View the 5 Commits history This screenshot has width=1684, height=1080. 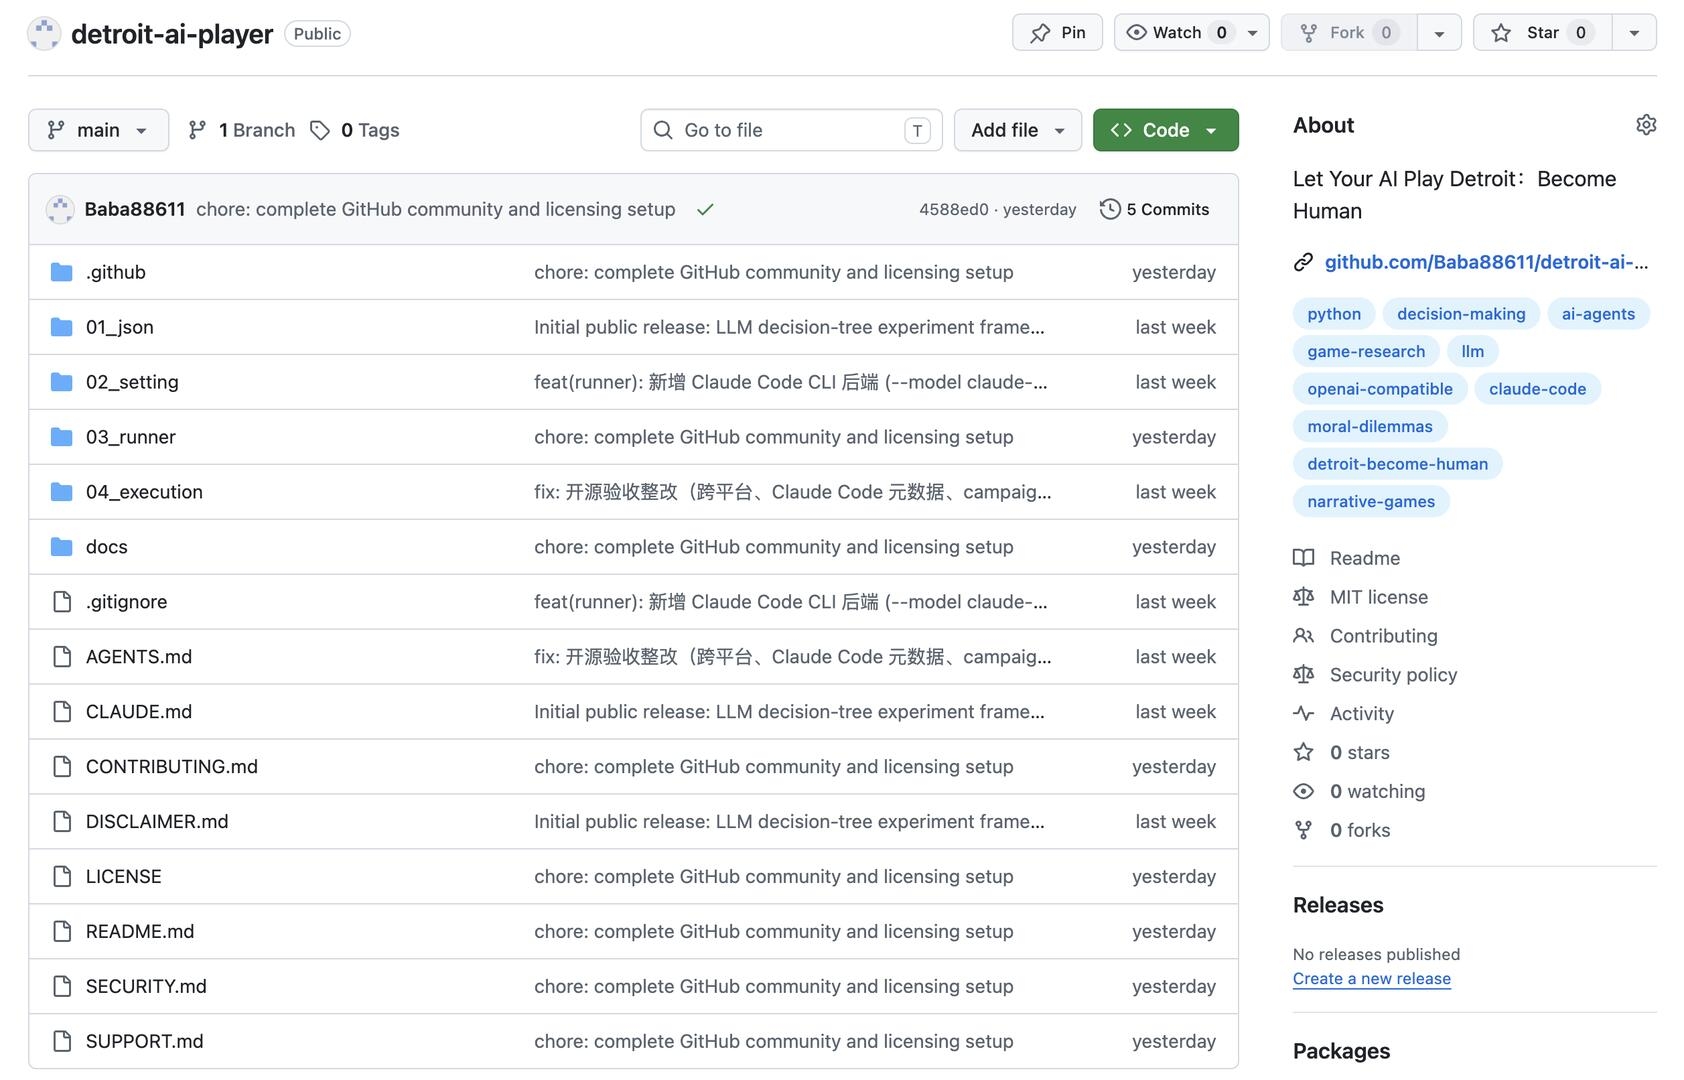pos(1155,209)
